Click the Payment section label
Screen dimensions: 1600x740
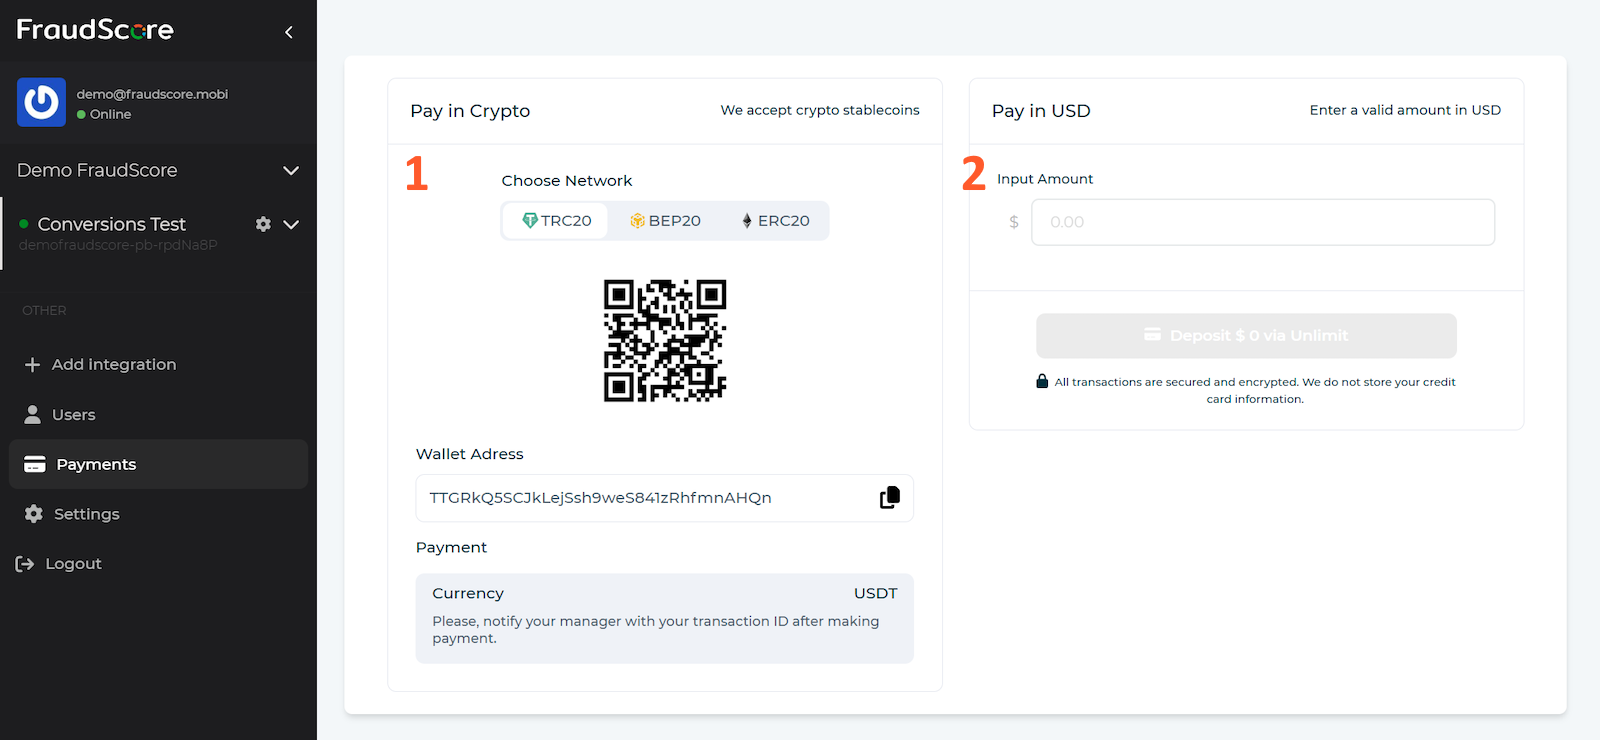451,548
